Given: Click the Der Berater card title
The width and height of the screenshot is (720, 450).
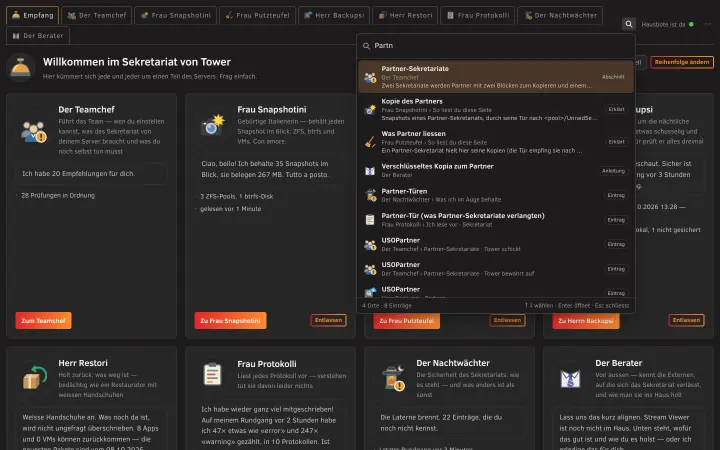Looking at the screenshot, I should point(619,363).
